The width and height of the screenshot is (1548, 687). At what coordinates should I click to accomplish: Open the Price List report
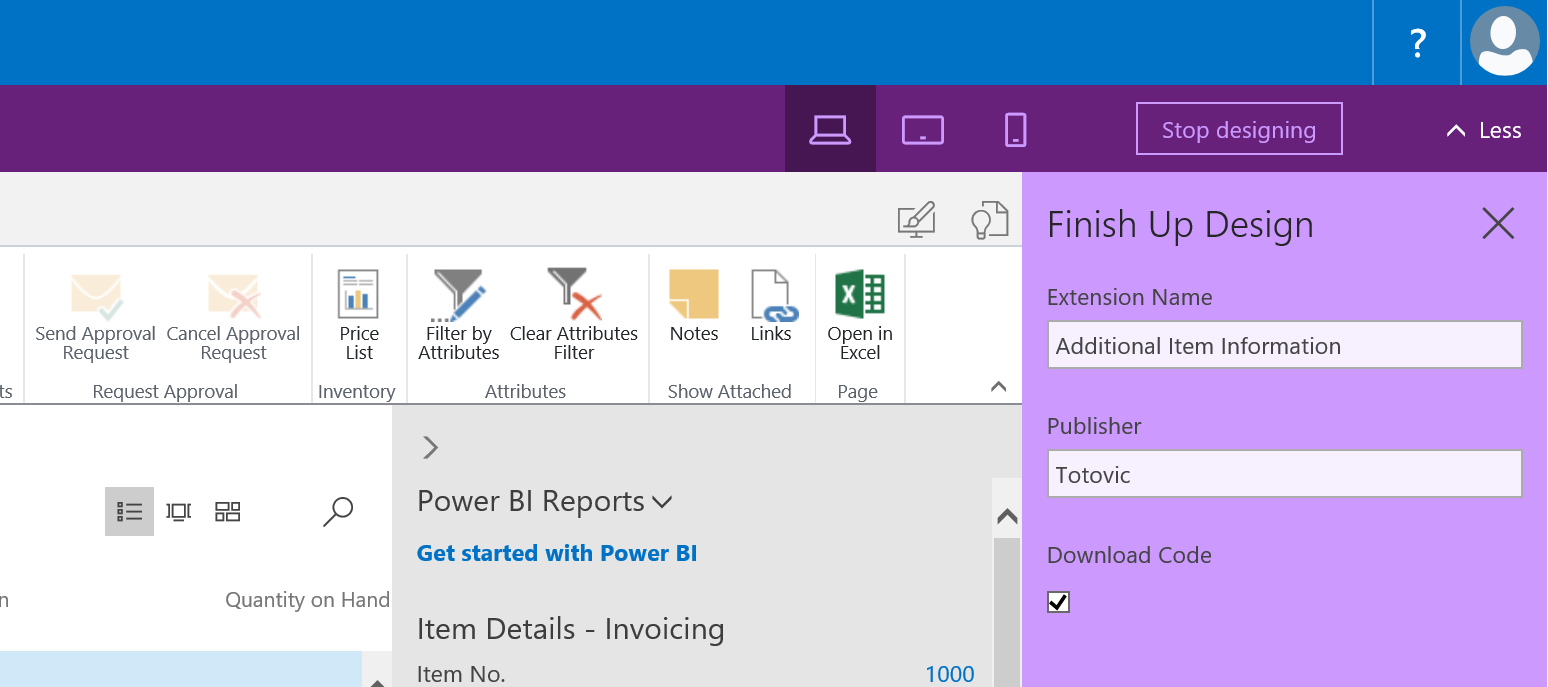(359, 316)
